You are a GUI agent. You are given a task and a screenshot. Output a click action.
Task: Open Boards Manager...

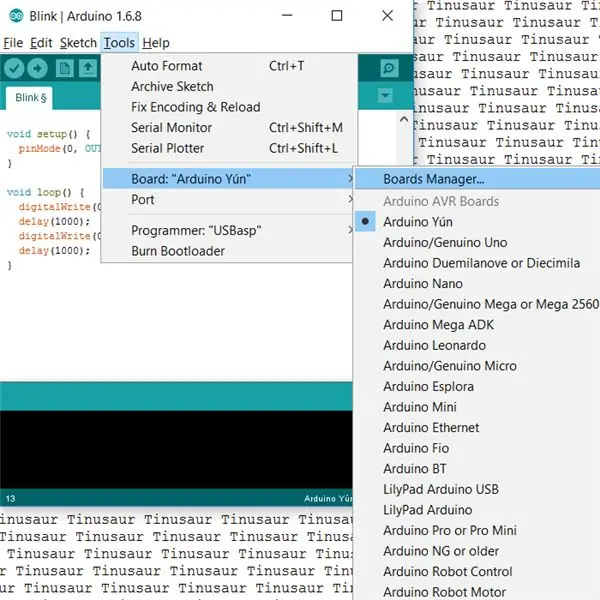(x=478, y=179)
